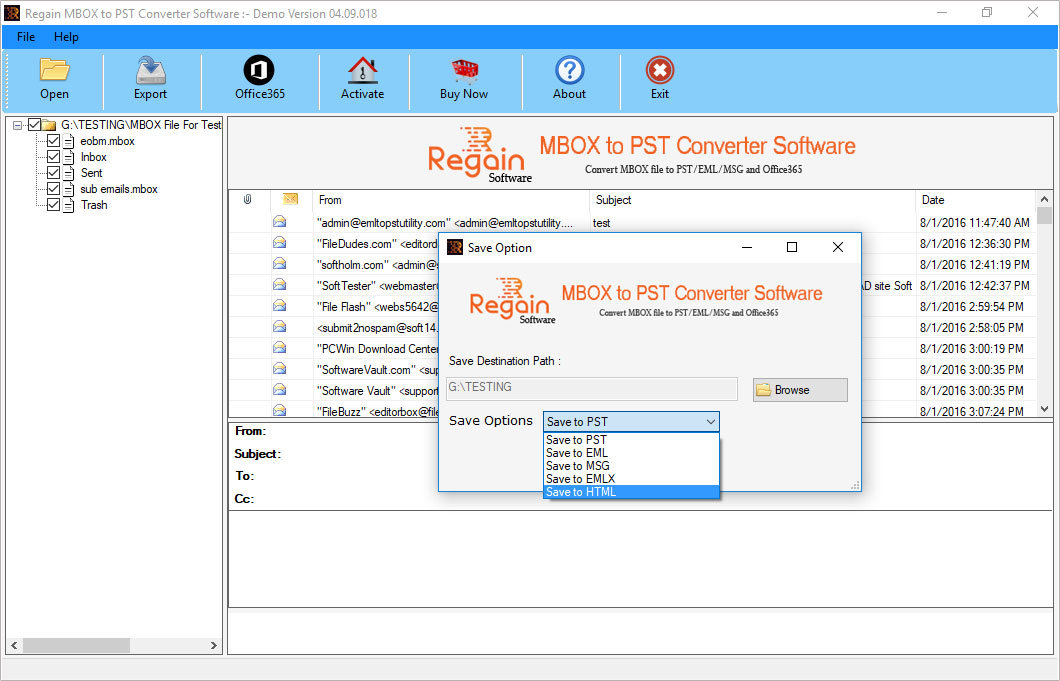Select Inbox in the folder tree
This screenshot has width=1060, height=681.
click(x=94, y=157)
